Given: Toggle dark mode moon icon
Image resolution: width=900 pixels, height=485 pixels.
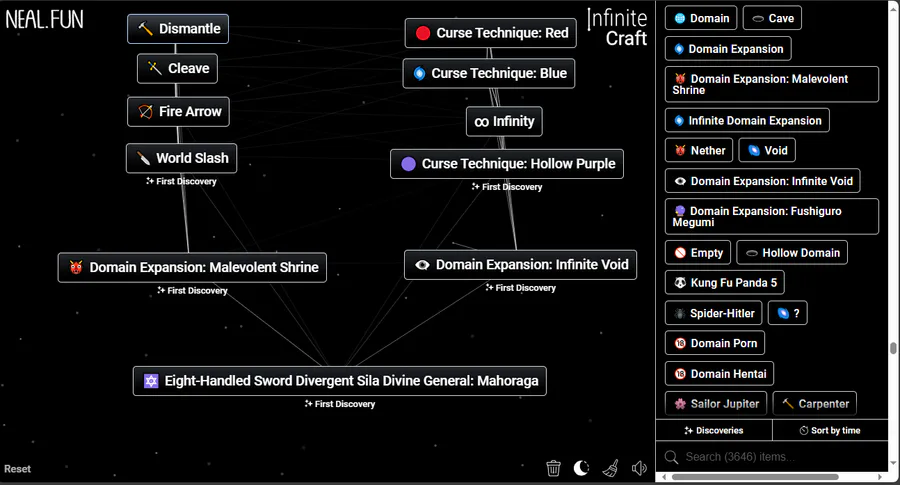Looking at the screenshot, I should point(581,468).
